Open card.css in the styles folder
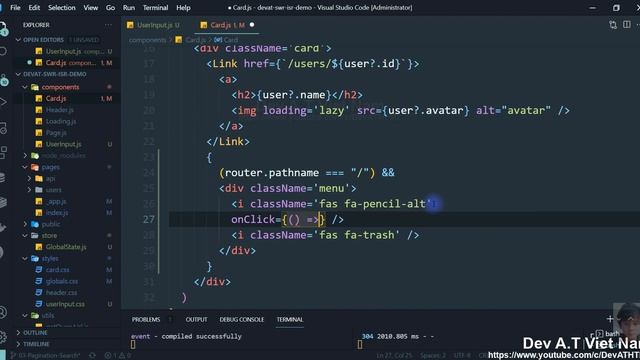 tap(57, 270)
